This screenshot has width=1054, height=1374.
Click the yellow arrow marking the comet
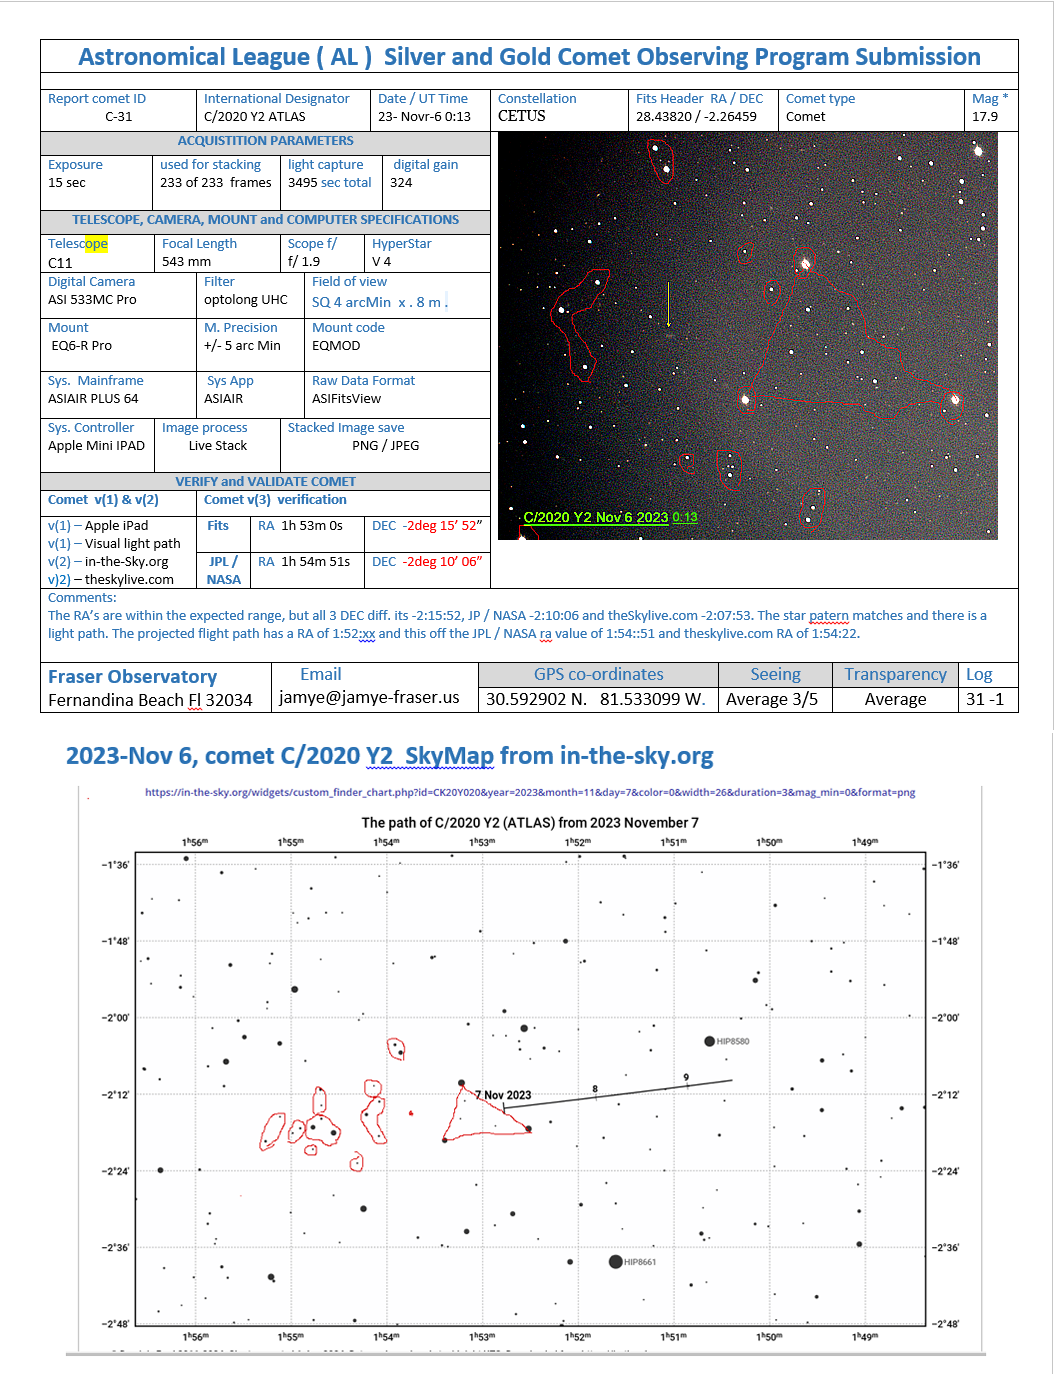pos(669,304)
